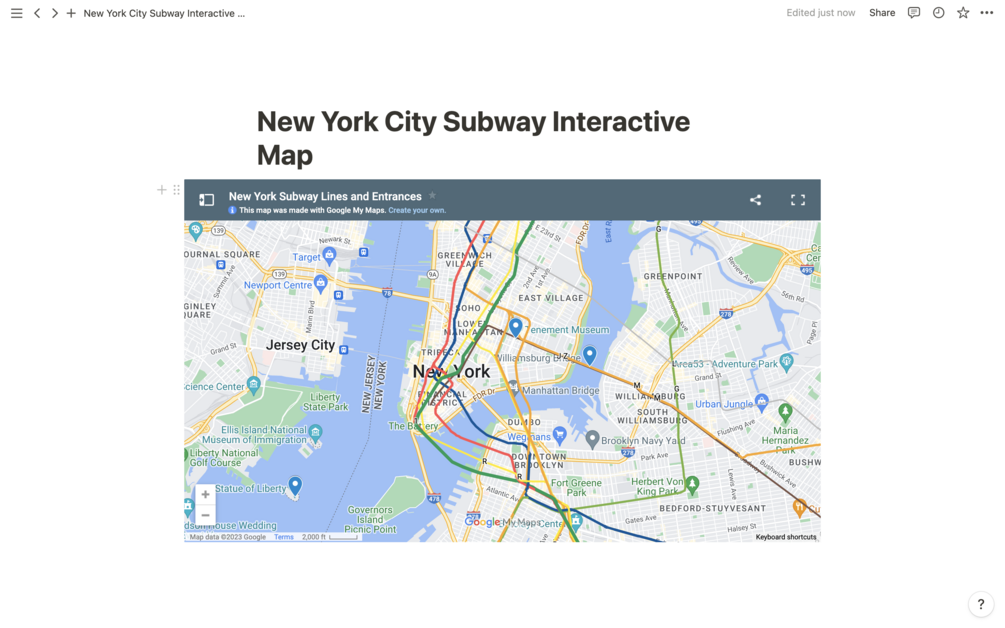Click the Google logo on the map

click(482, 522)
